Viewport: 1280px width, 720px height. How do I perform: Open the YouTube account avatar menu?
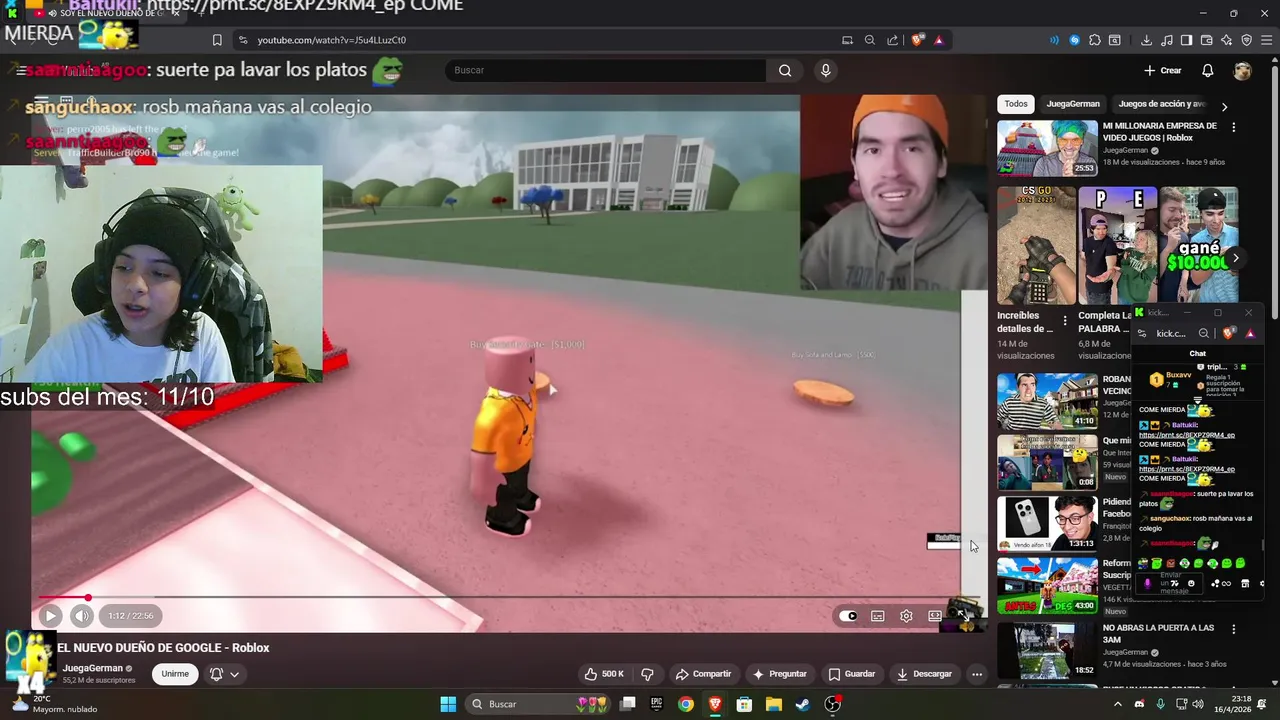(x=1242, y=71)
